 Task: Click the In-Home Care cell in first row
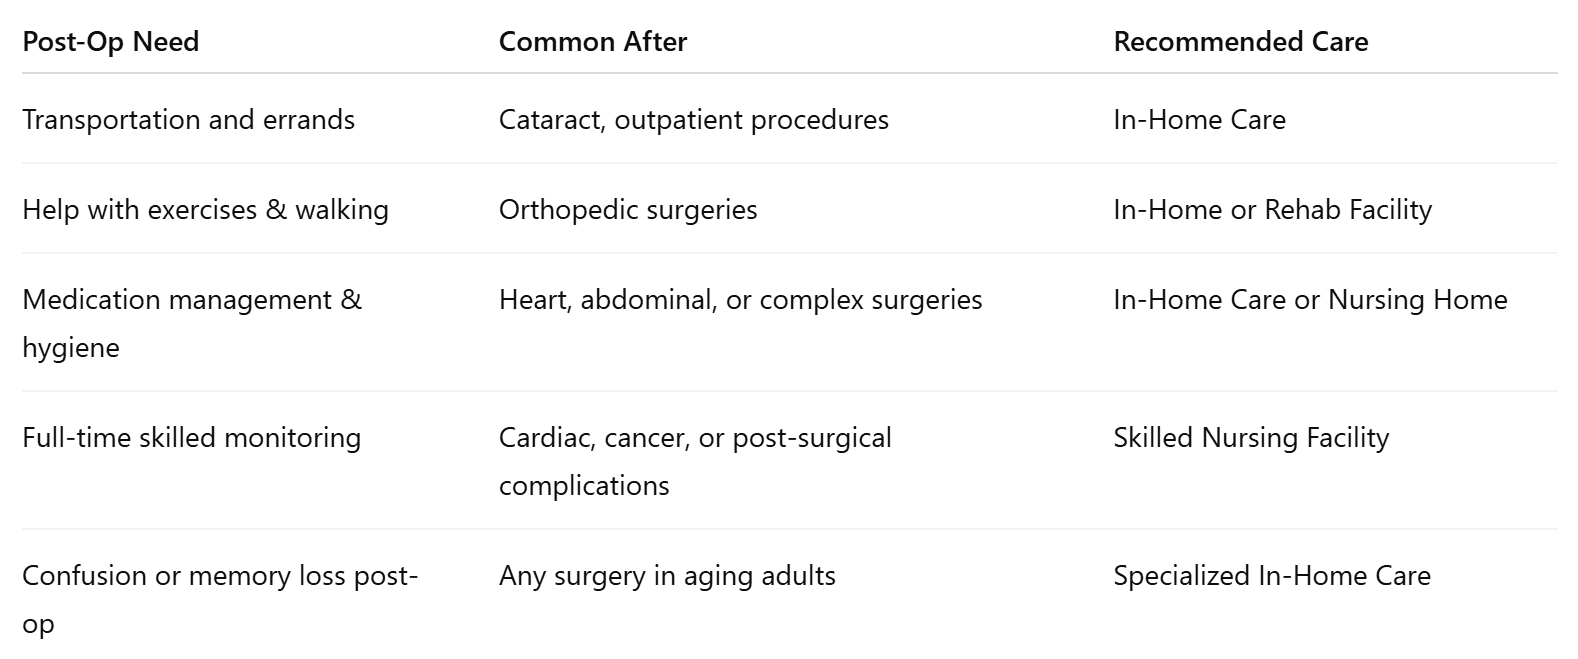[x=1200, y=120]
